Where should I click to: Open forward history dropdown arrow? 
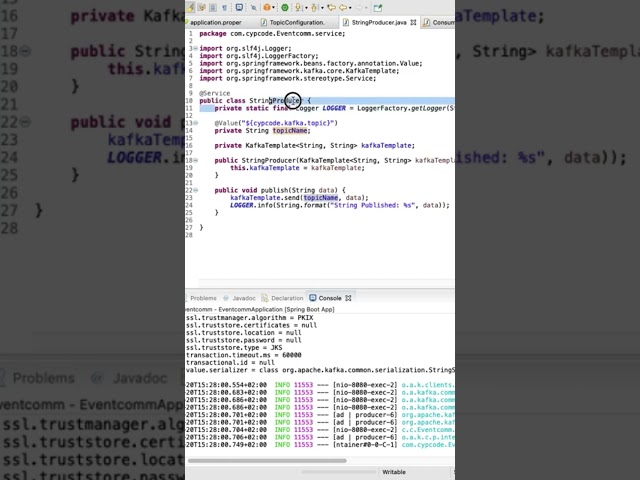coord(366,8)
